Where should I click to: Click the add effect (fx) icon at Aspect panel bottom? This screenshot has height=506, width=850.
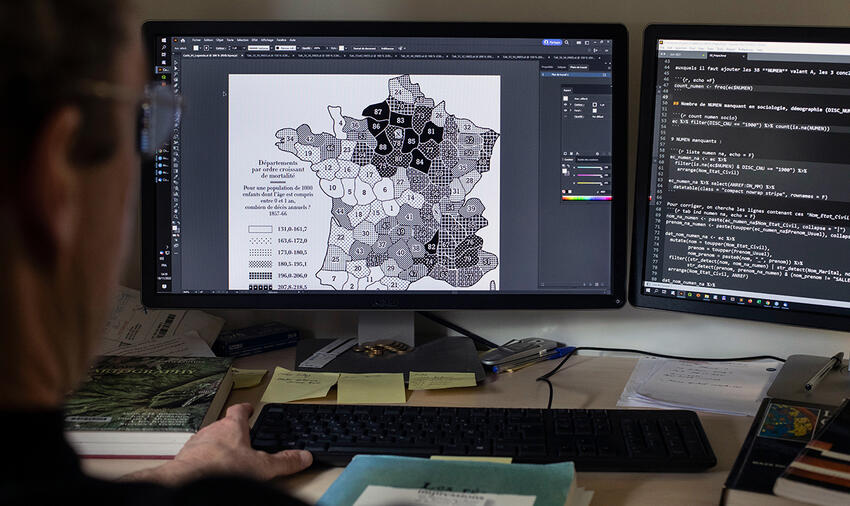[577, 153]
